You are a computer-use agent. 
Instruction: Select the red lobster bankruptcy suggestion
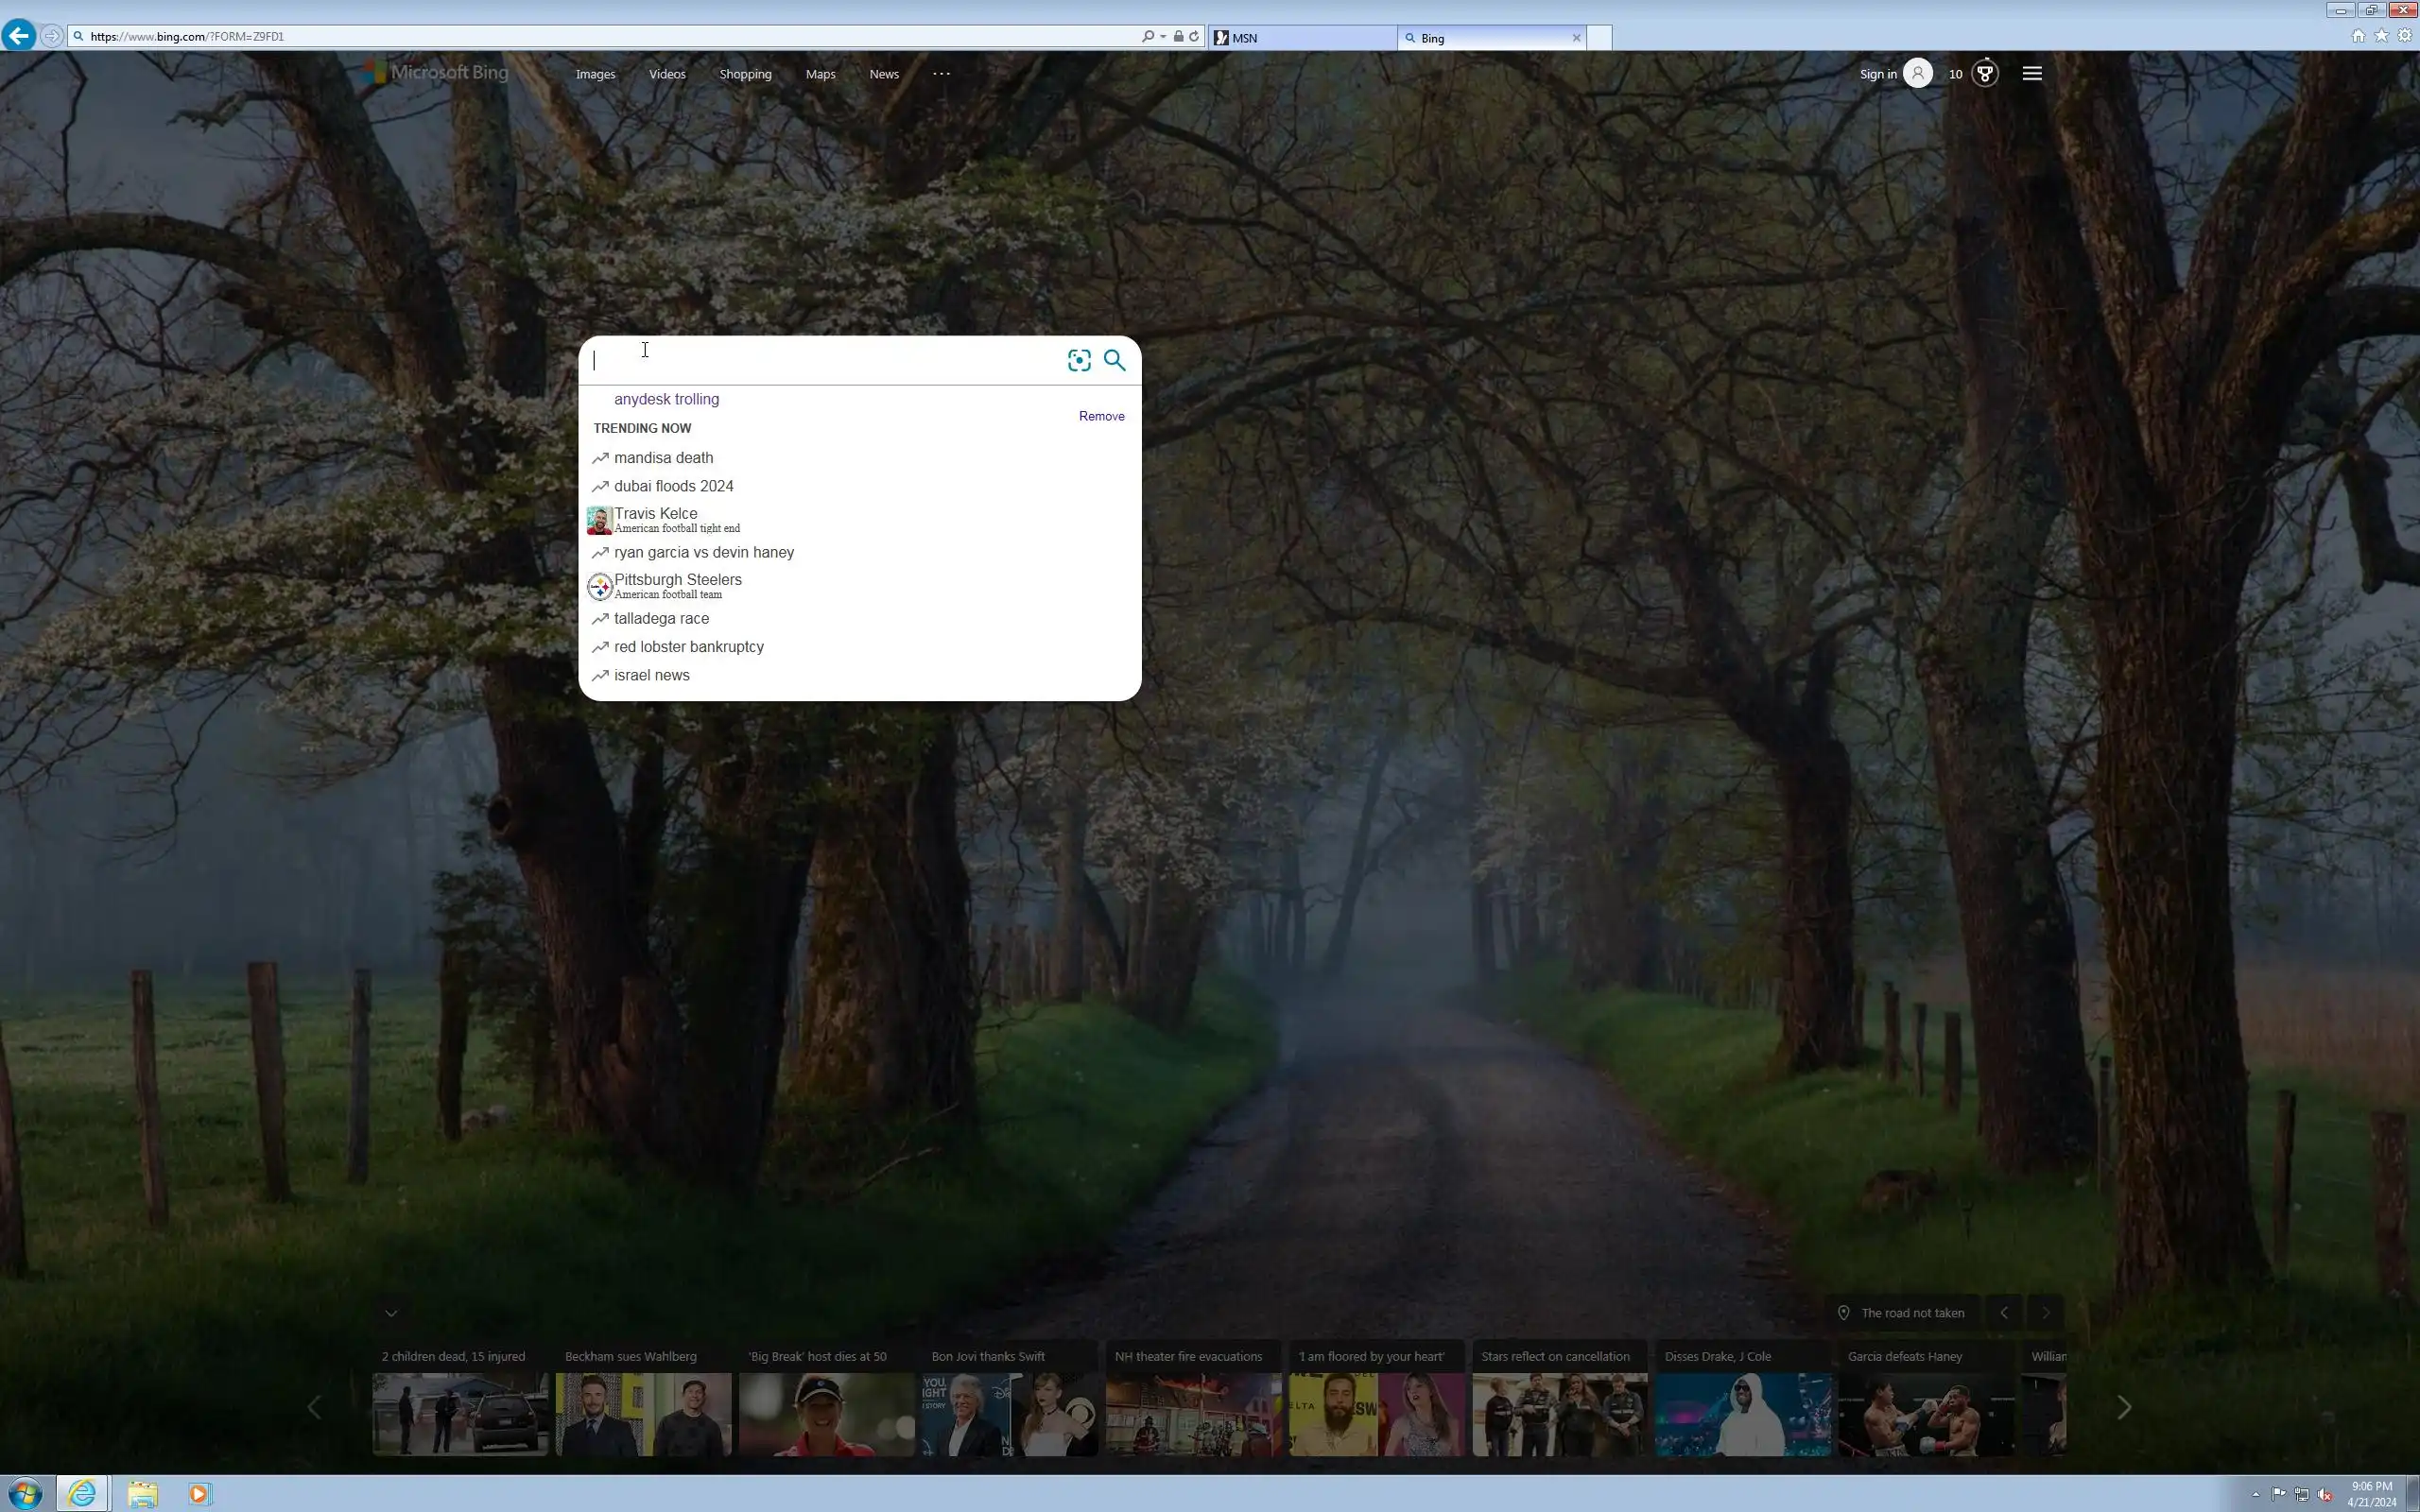[688, 647]
